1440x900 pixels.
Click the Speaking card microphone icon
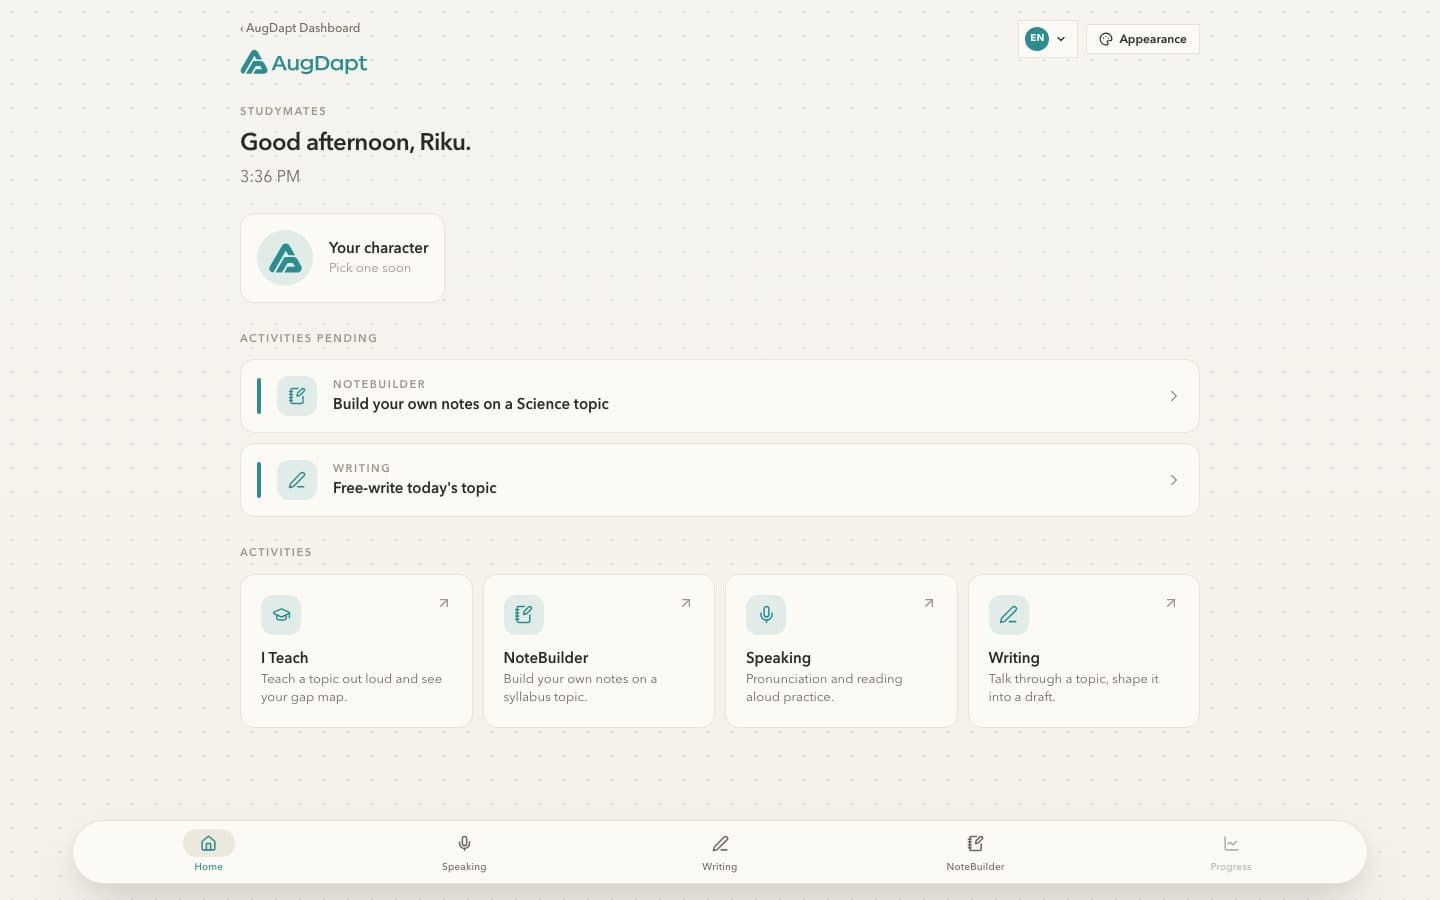point(766,615)
